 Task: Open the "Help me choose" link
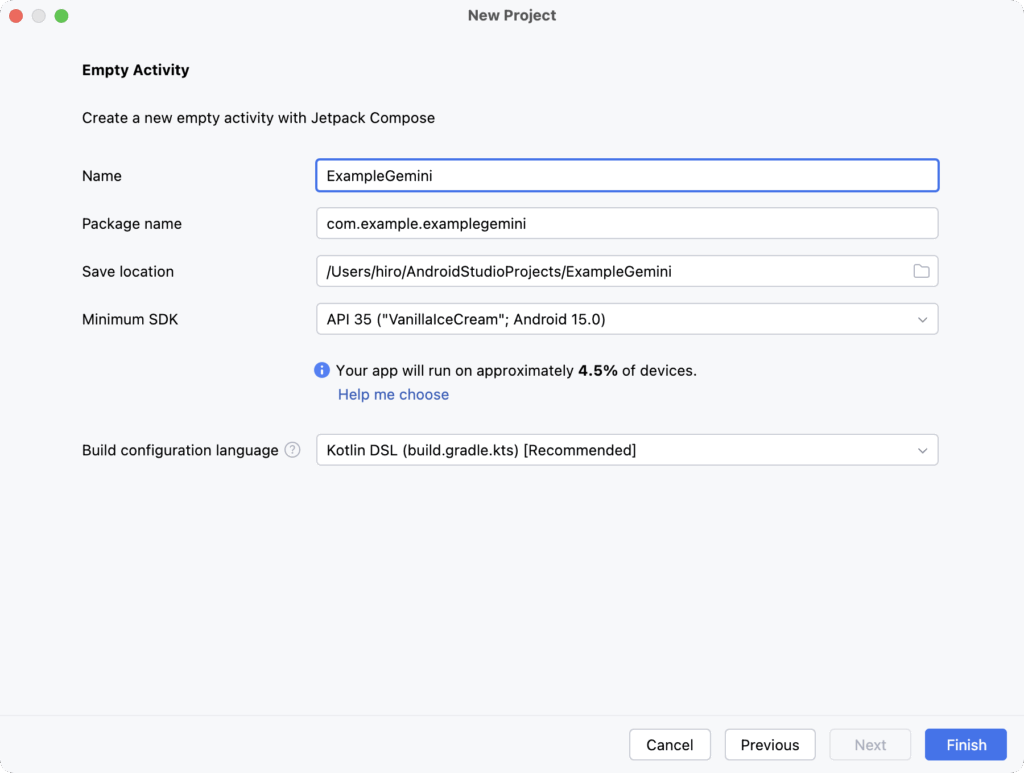(393, 395)
